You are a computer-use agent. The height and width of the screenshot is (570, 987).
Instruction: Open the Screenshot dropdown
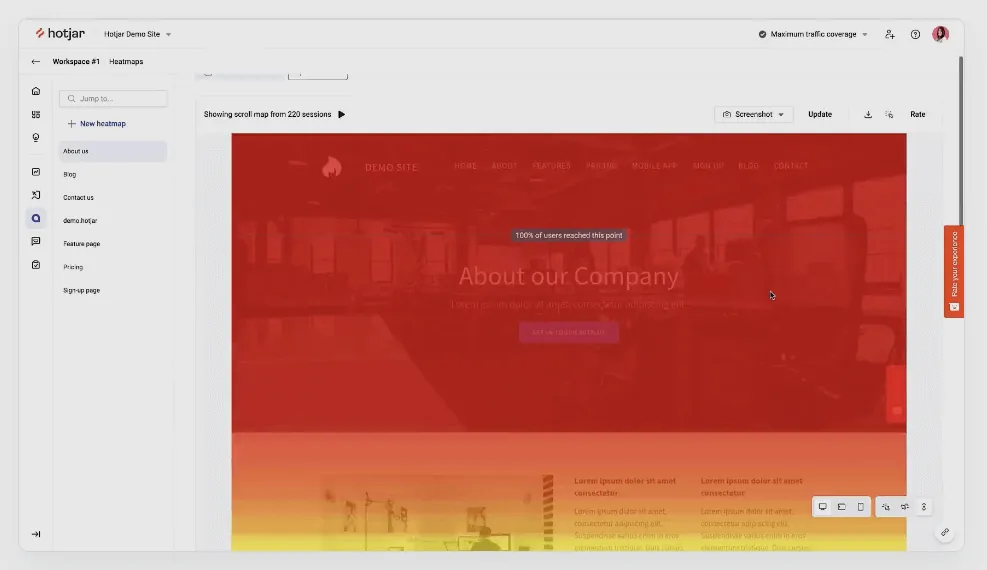click(x=753, y=115)
